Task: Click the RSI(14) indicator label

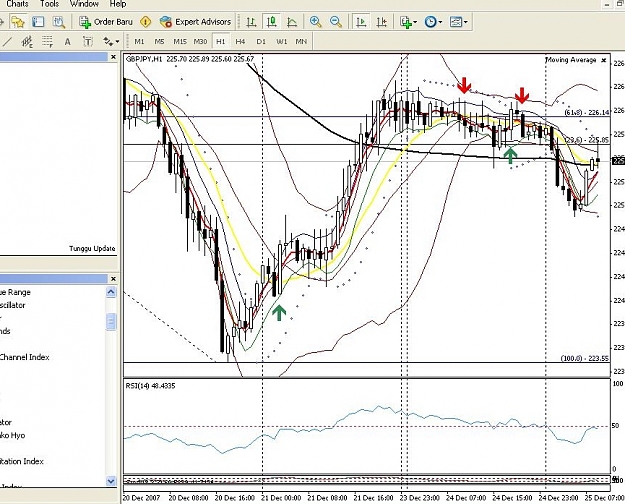Action: click(x=150, y=386)
